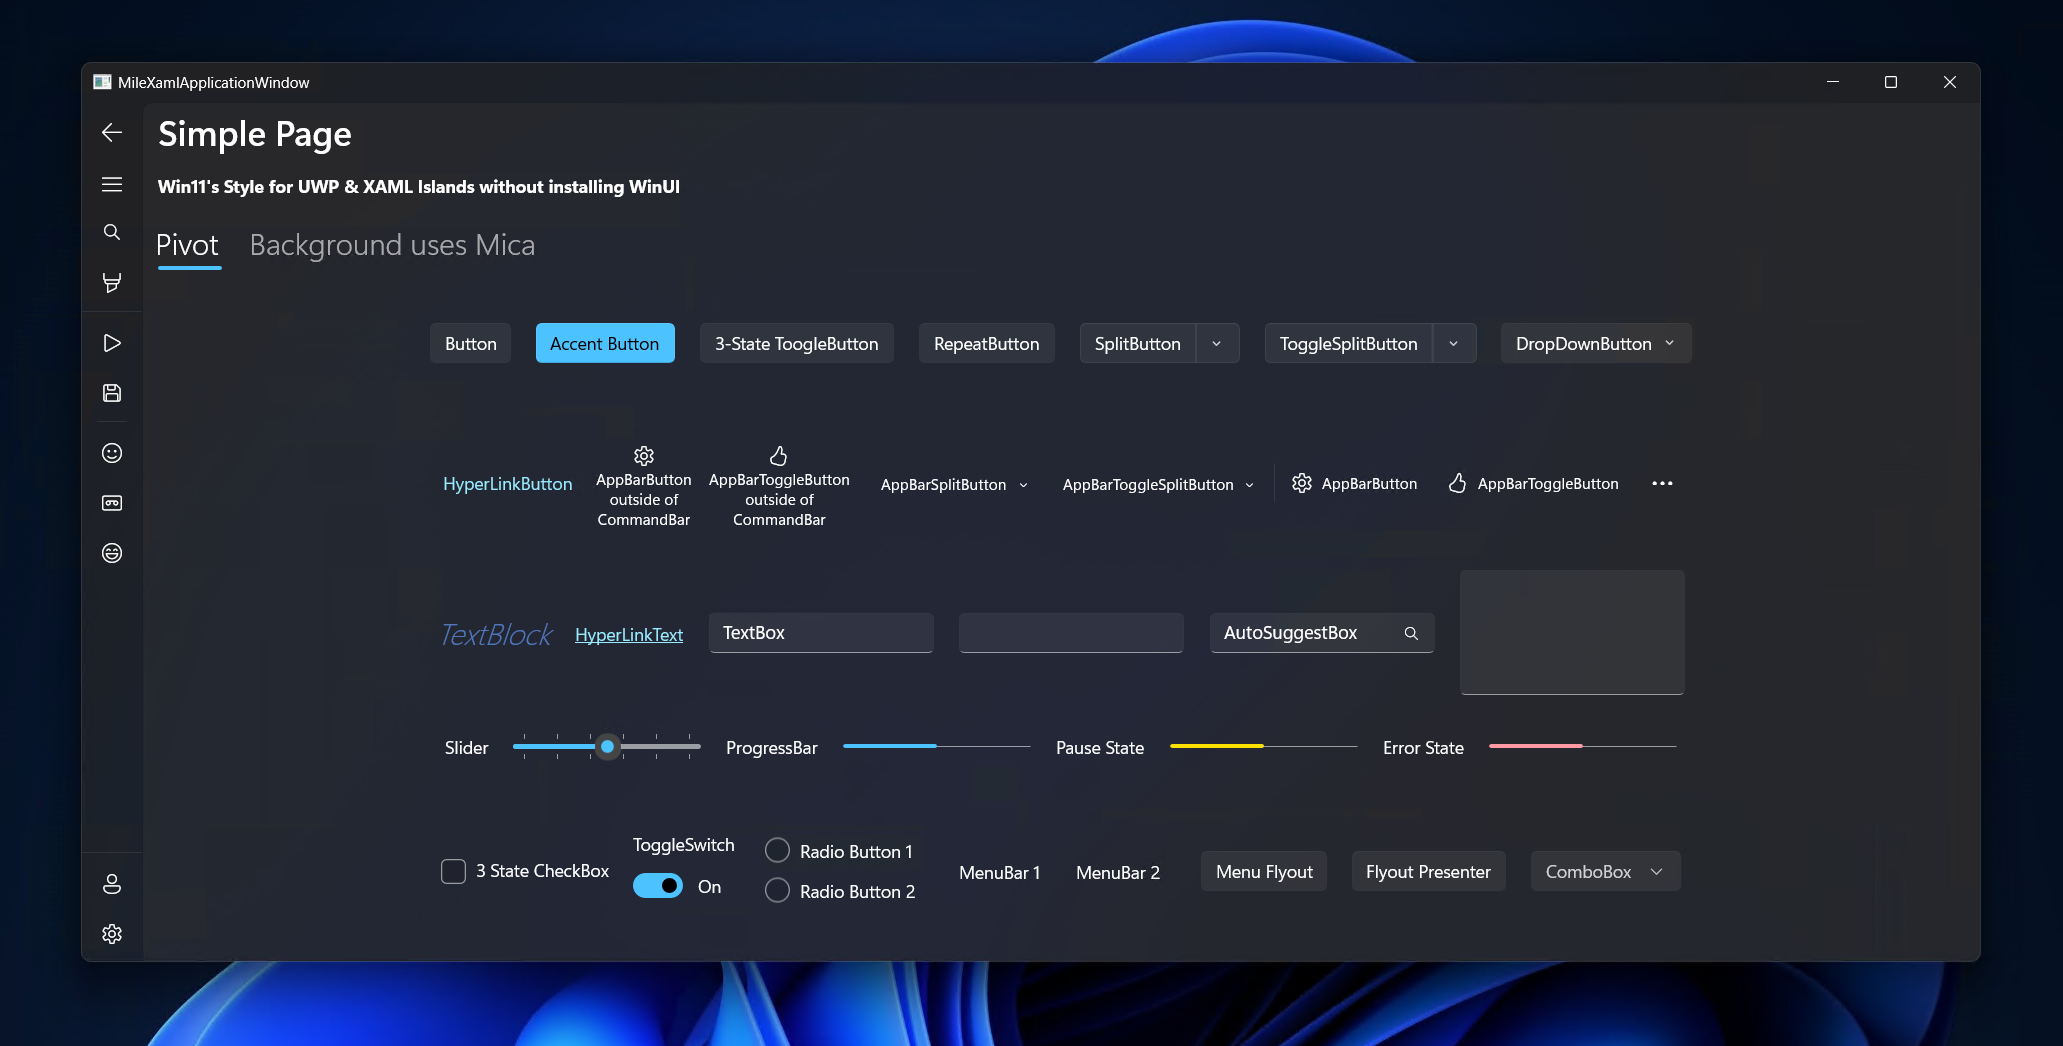Click inside the TextBox field
The height and width of the screenshot is (1046, 2063).
click(821, 633)
